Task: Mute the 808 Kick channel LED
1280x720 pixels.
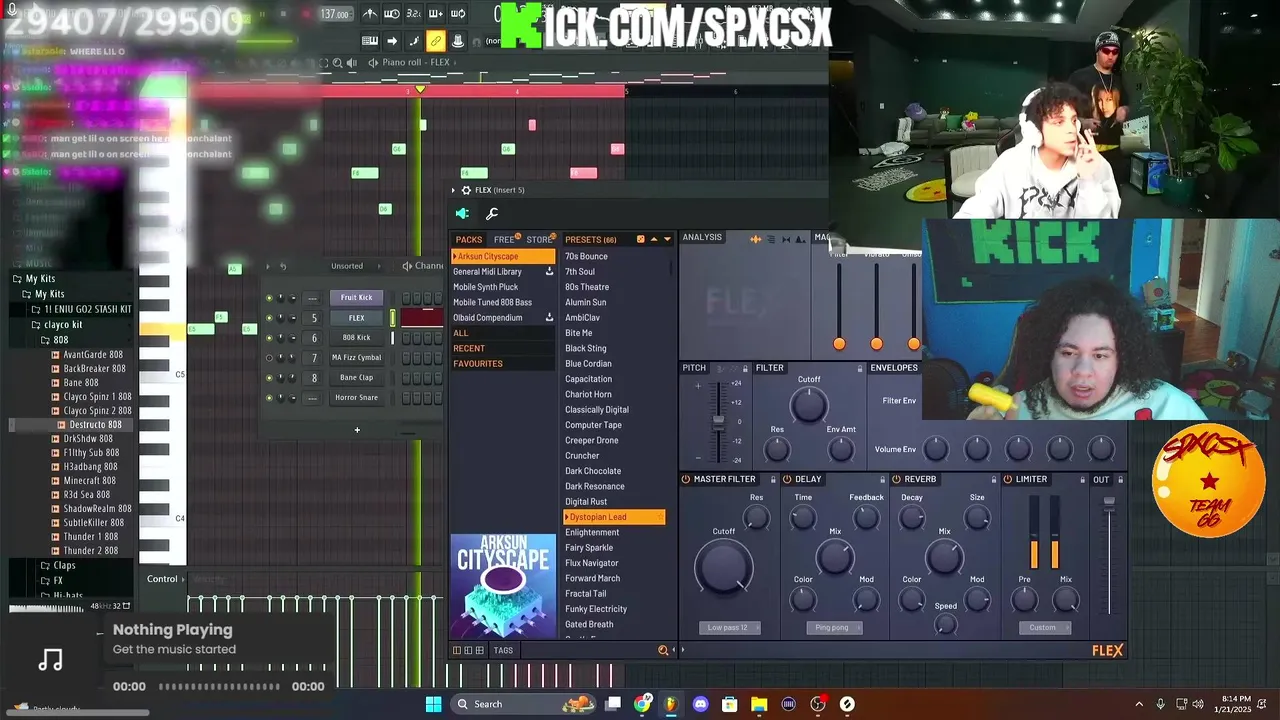Action: (x=268, y=338)
